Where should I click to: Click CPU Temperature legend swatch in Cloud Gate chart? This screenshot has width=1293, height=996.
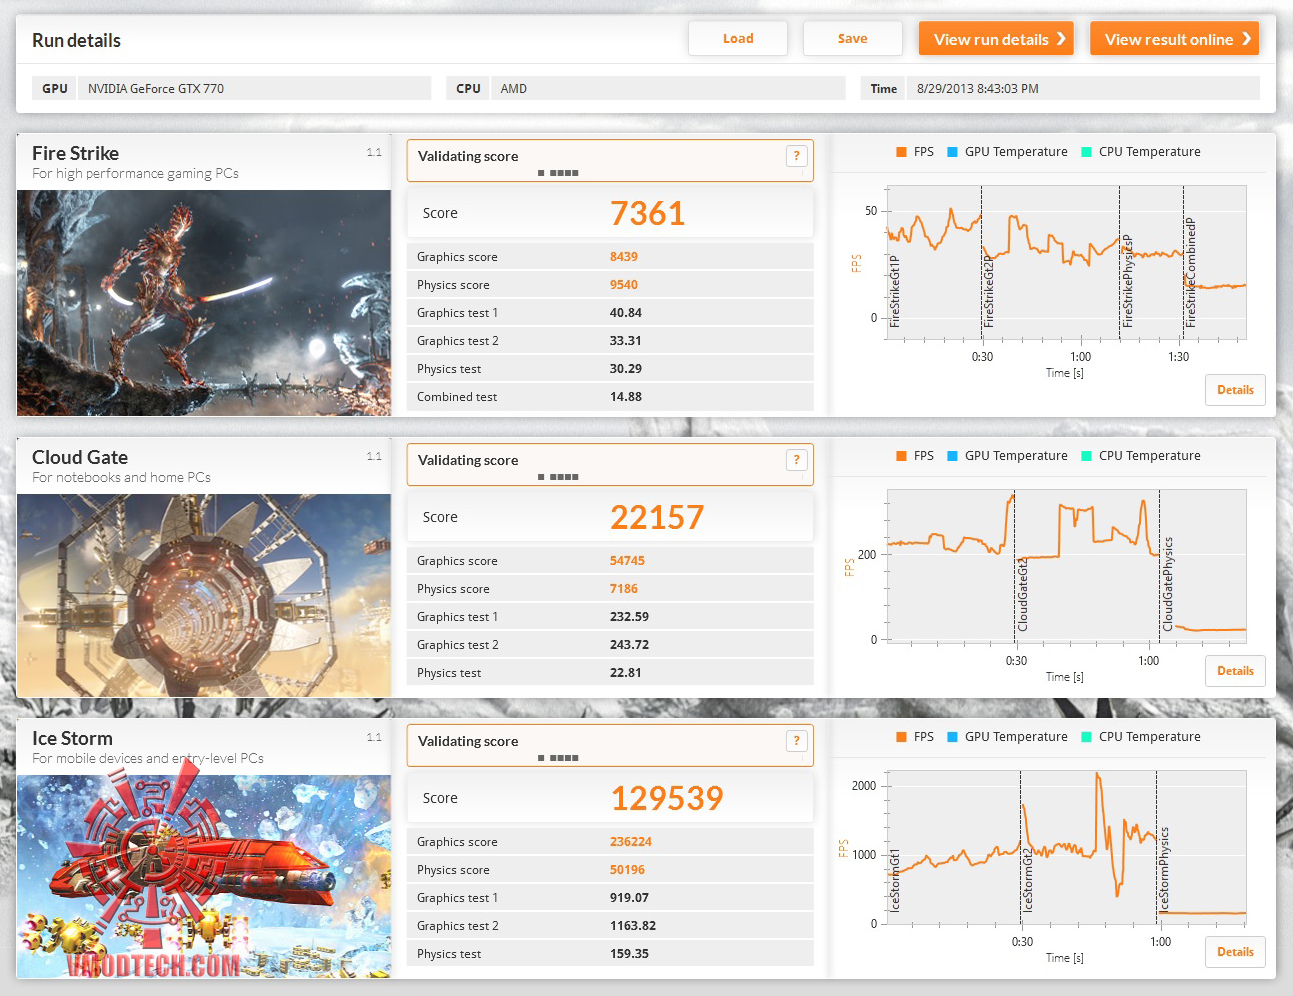1086,456
